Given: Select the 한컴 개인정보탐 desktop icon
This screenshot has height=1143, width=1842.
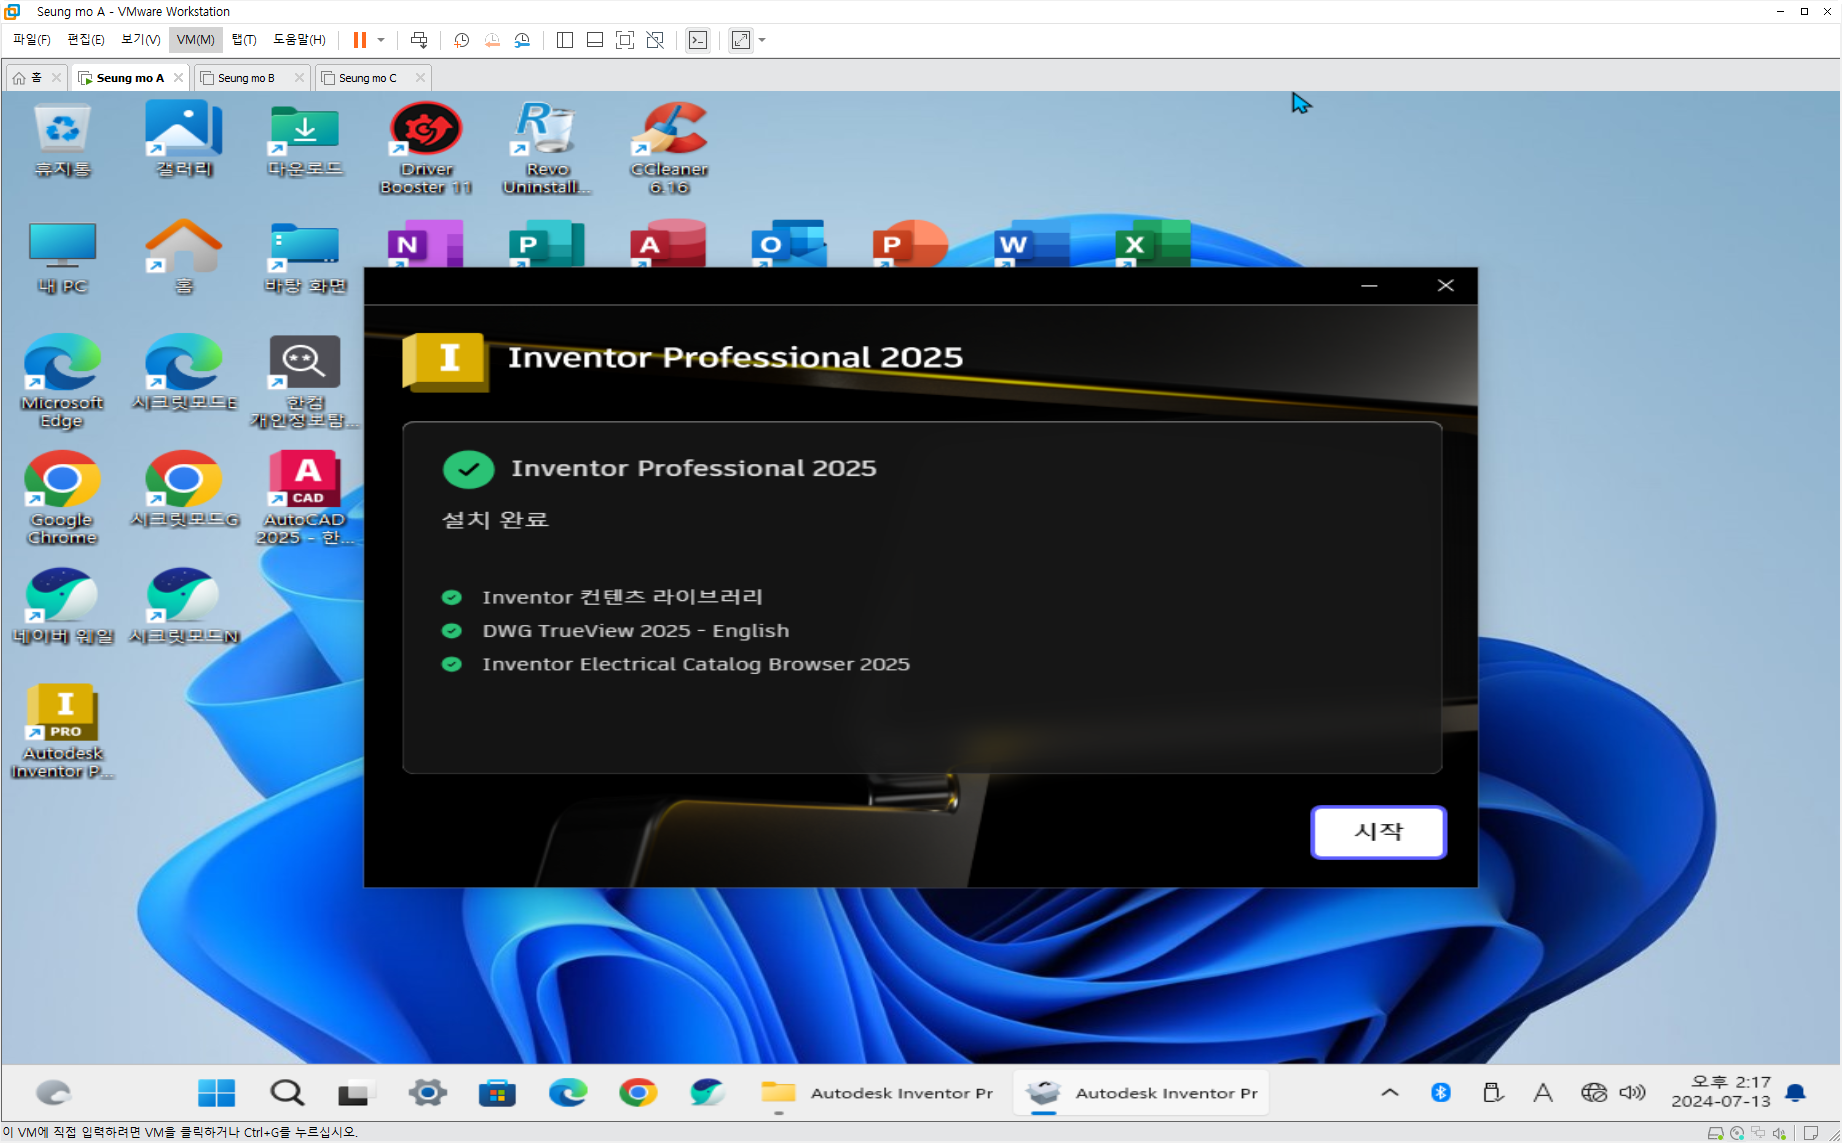Looking at the screenshot, I should click(x=305, y=382).
